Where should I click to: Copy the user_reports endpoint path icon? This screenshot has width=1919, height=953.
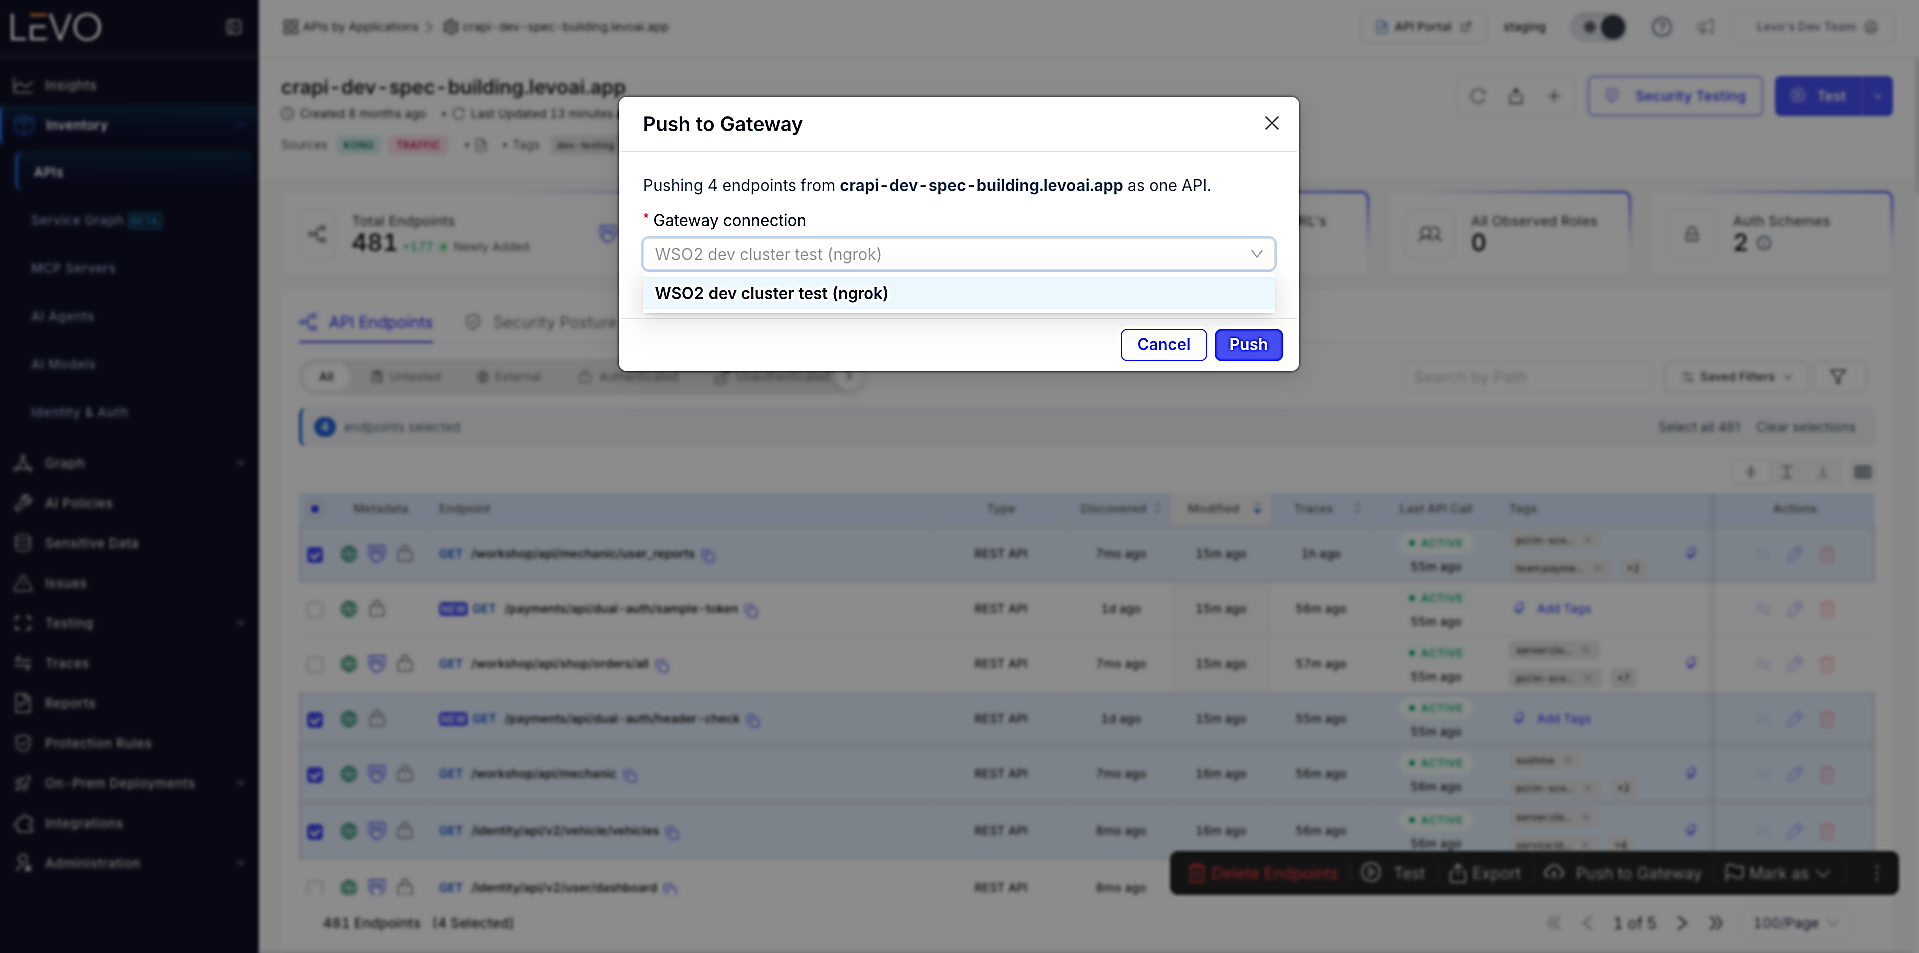coord(708,555)
